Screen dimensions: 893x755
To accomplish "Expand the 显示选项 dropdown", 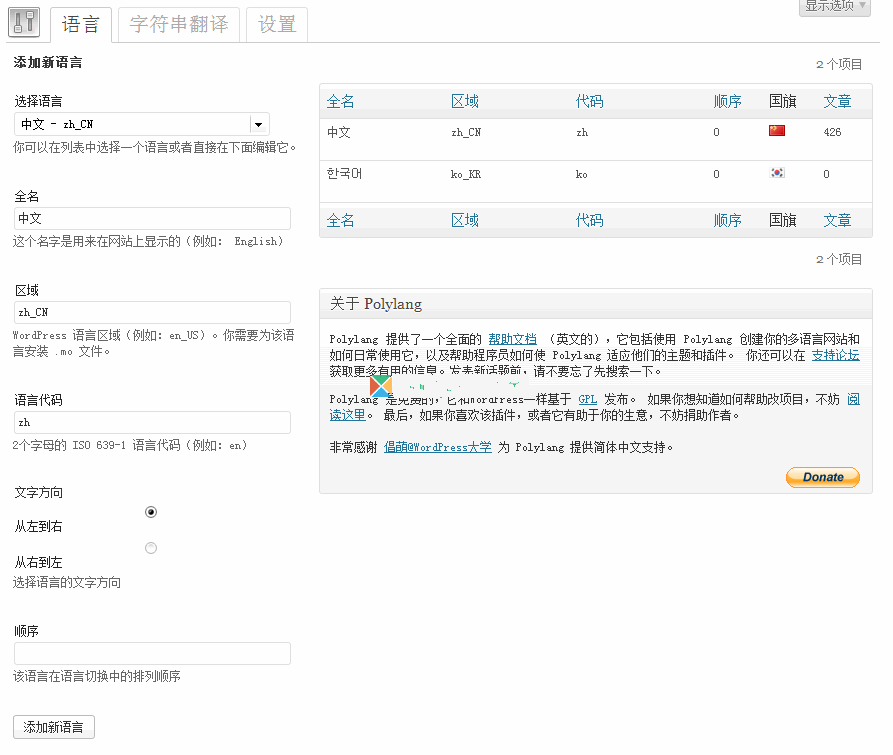I will [x=835, y=6].
